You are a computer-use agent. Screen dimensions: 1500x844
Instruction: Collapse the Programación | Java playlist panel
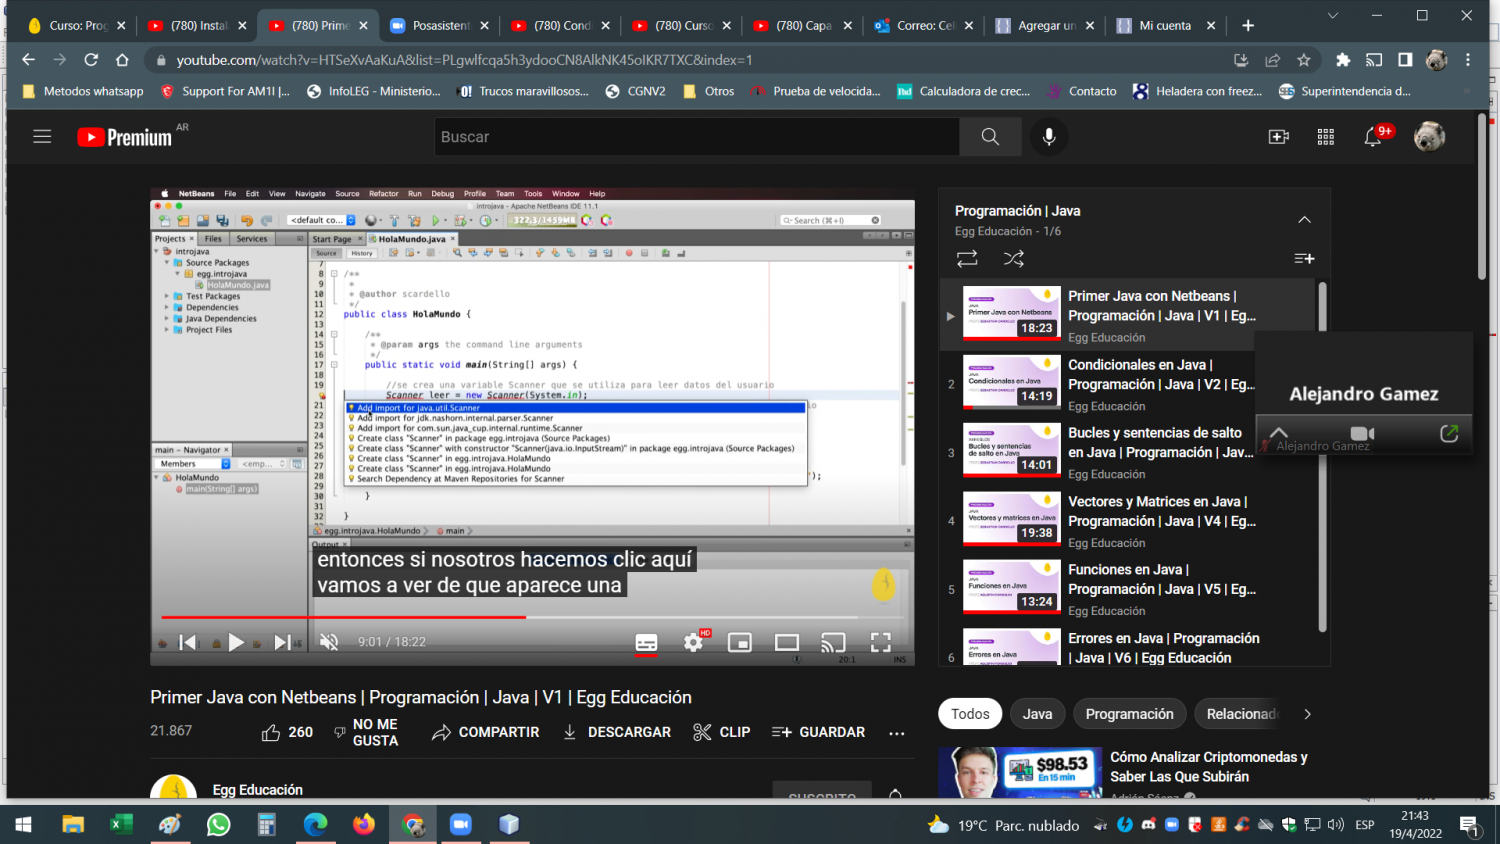tap(1304, 220)
